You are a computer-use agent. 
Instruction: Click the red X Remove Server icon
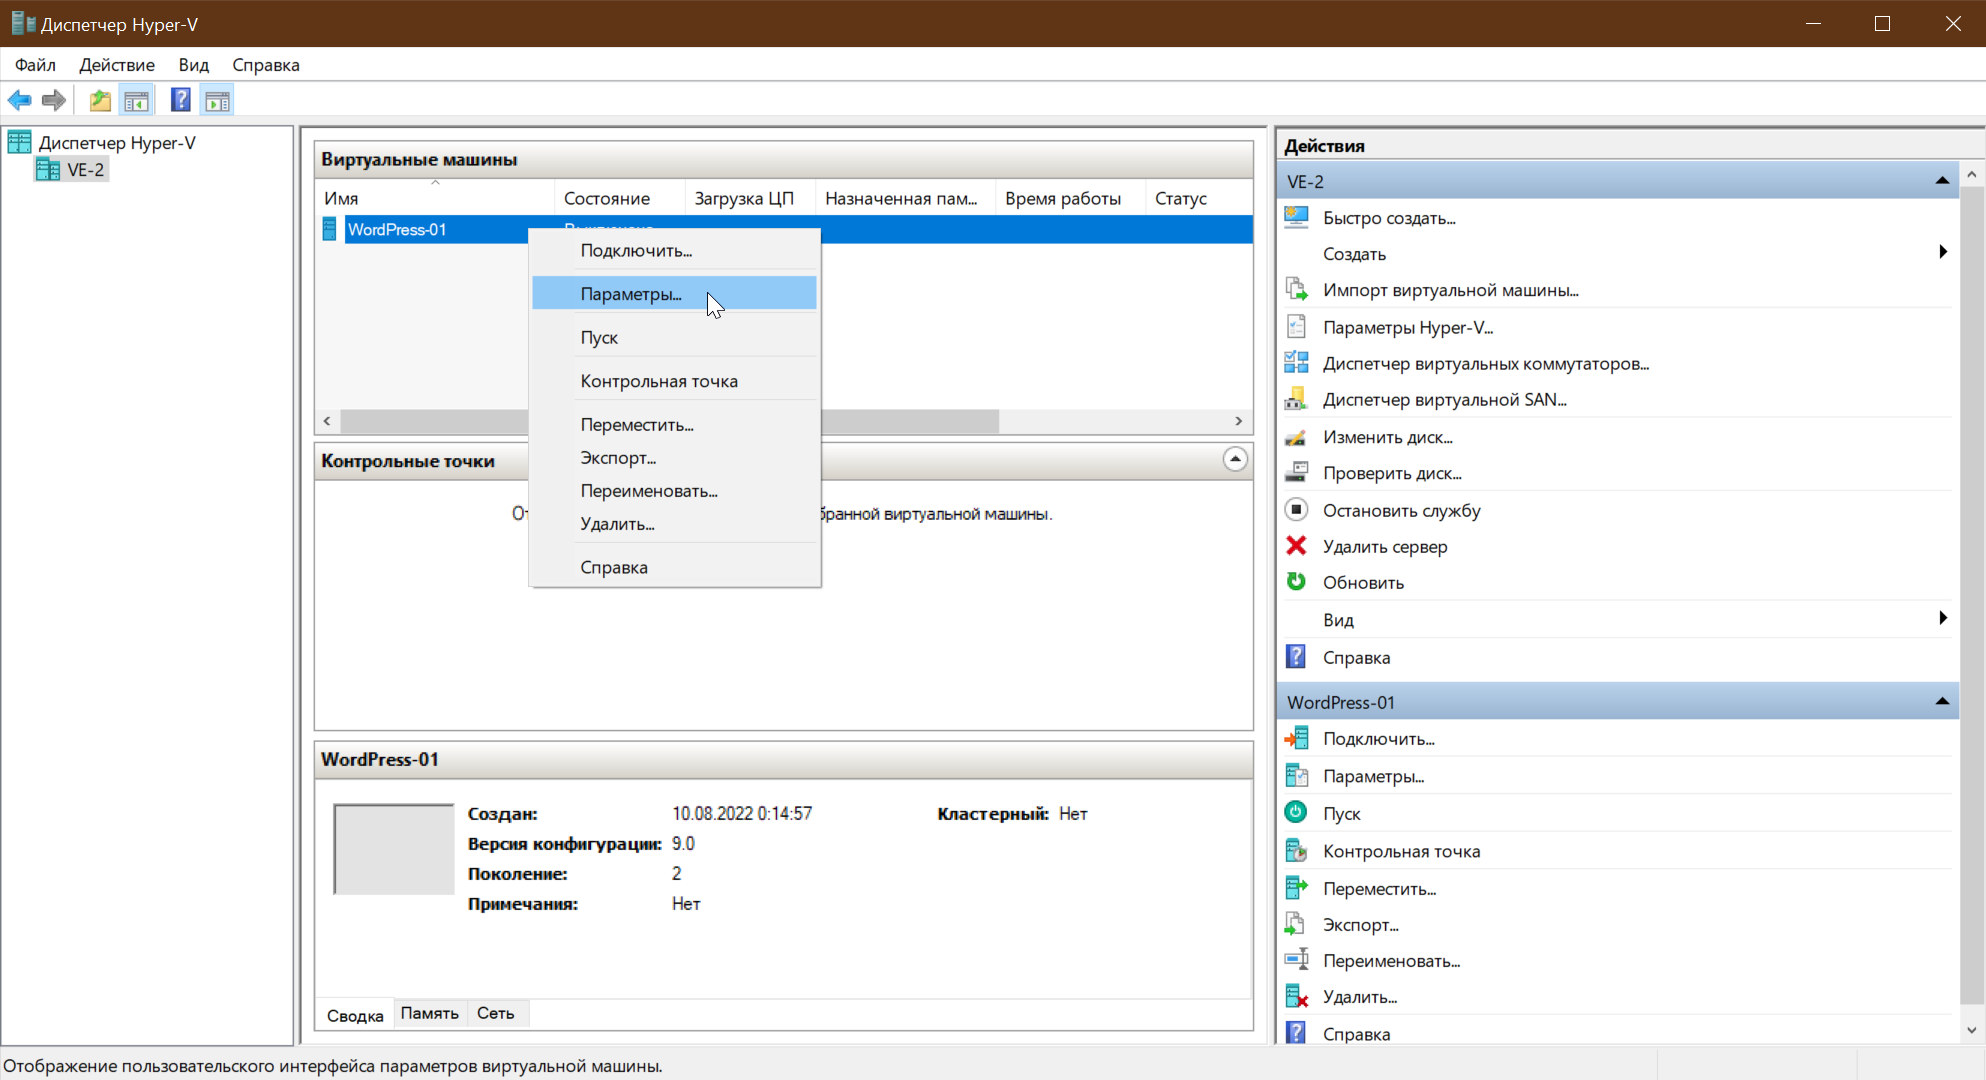tap(1296, 546)
